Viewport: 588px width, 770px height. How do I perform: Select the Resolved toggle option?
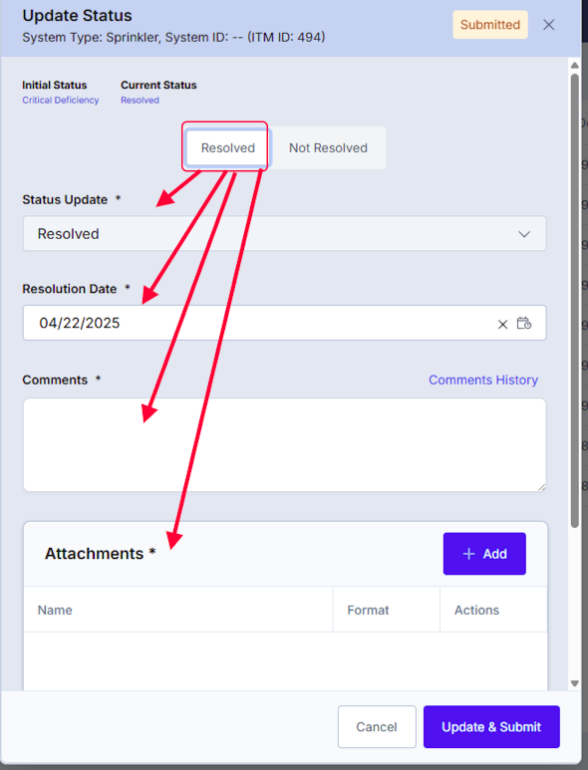click(227, 148)
